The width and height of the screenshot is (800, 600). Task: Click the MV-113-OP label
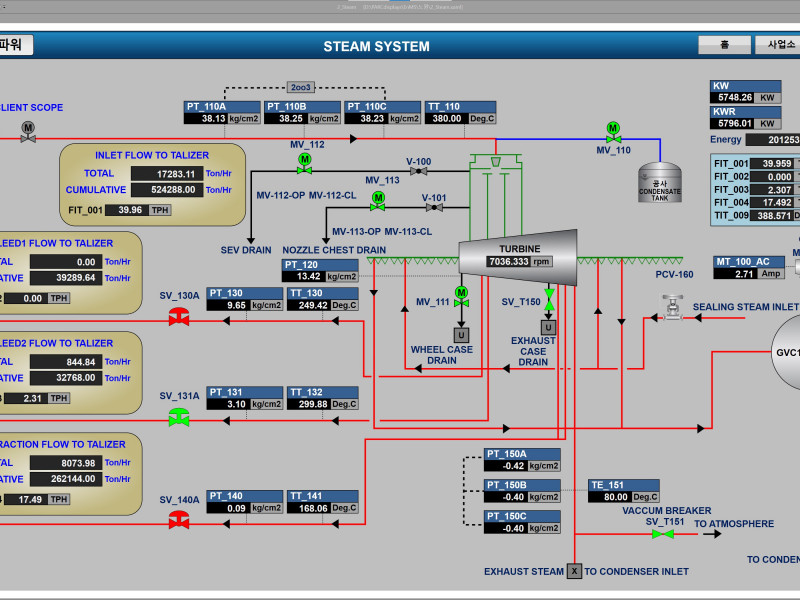click(x=356, y=232)
